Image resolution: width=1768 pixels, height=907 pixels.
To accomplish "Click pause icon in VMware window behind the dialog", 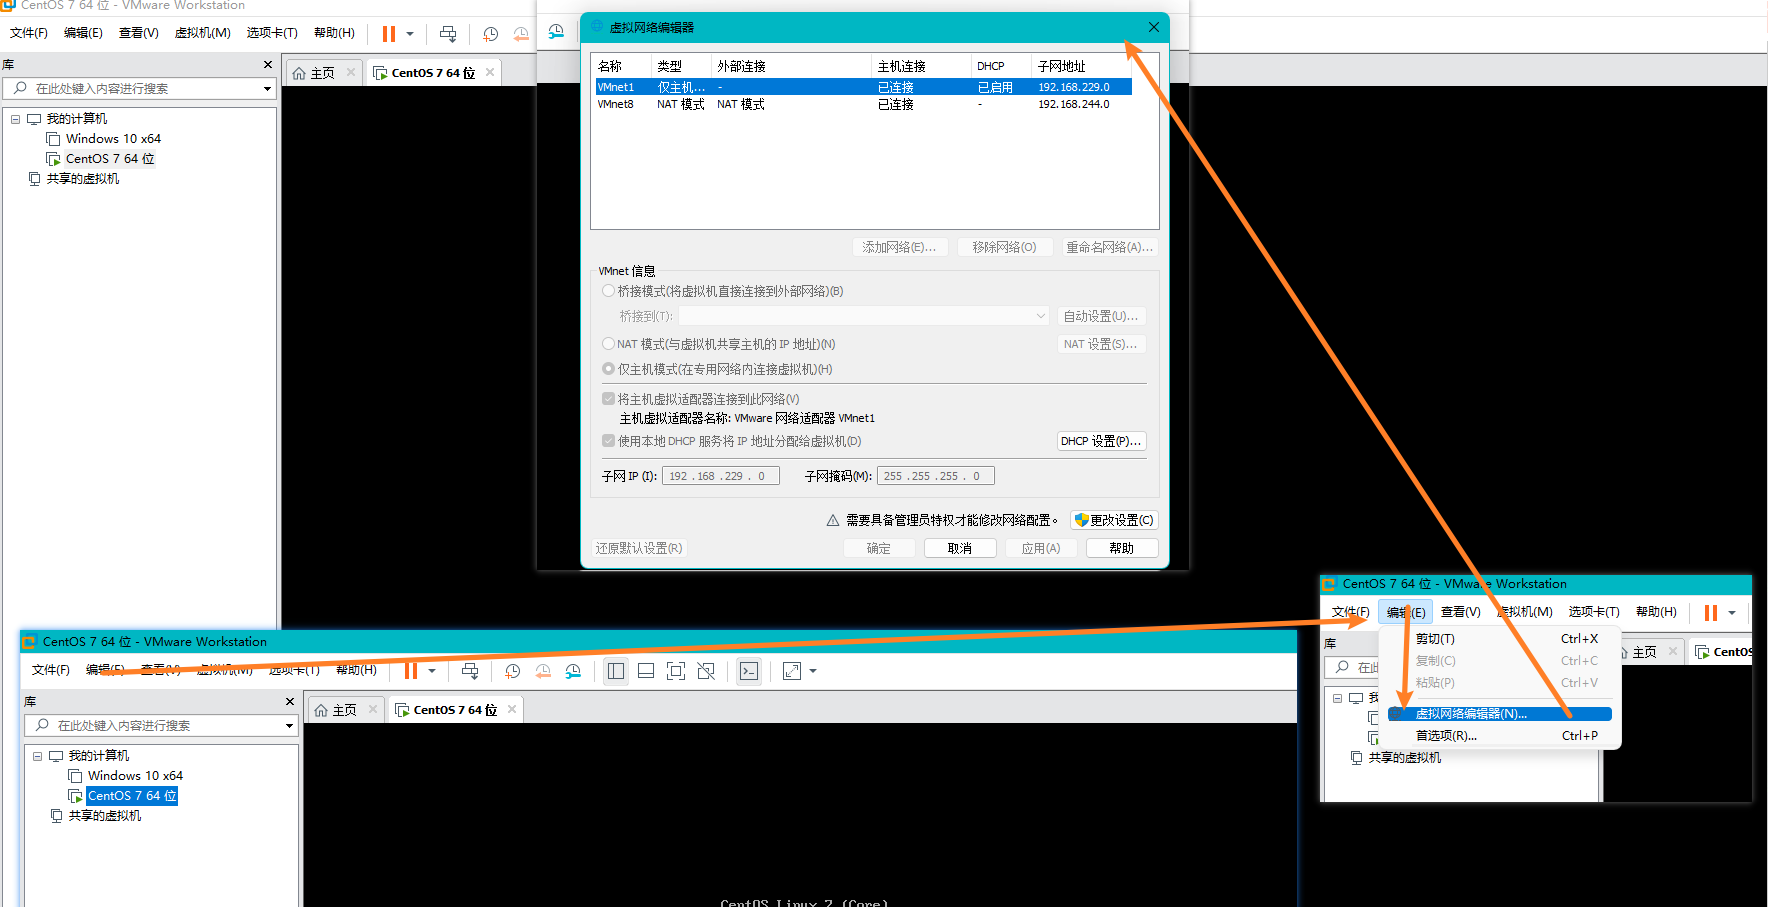I will 389,34.
